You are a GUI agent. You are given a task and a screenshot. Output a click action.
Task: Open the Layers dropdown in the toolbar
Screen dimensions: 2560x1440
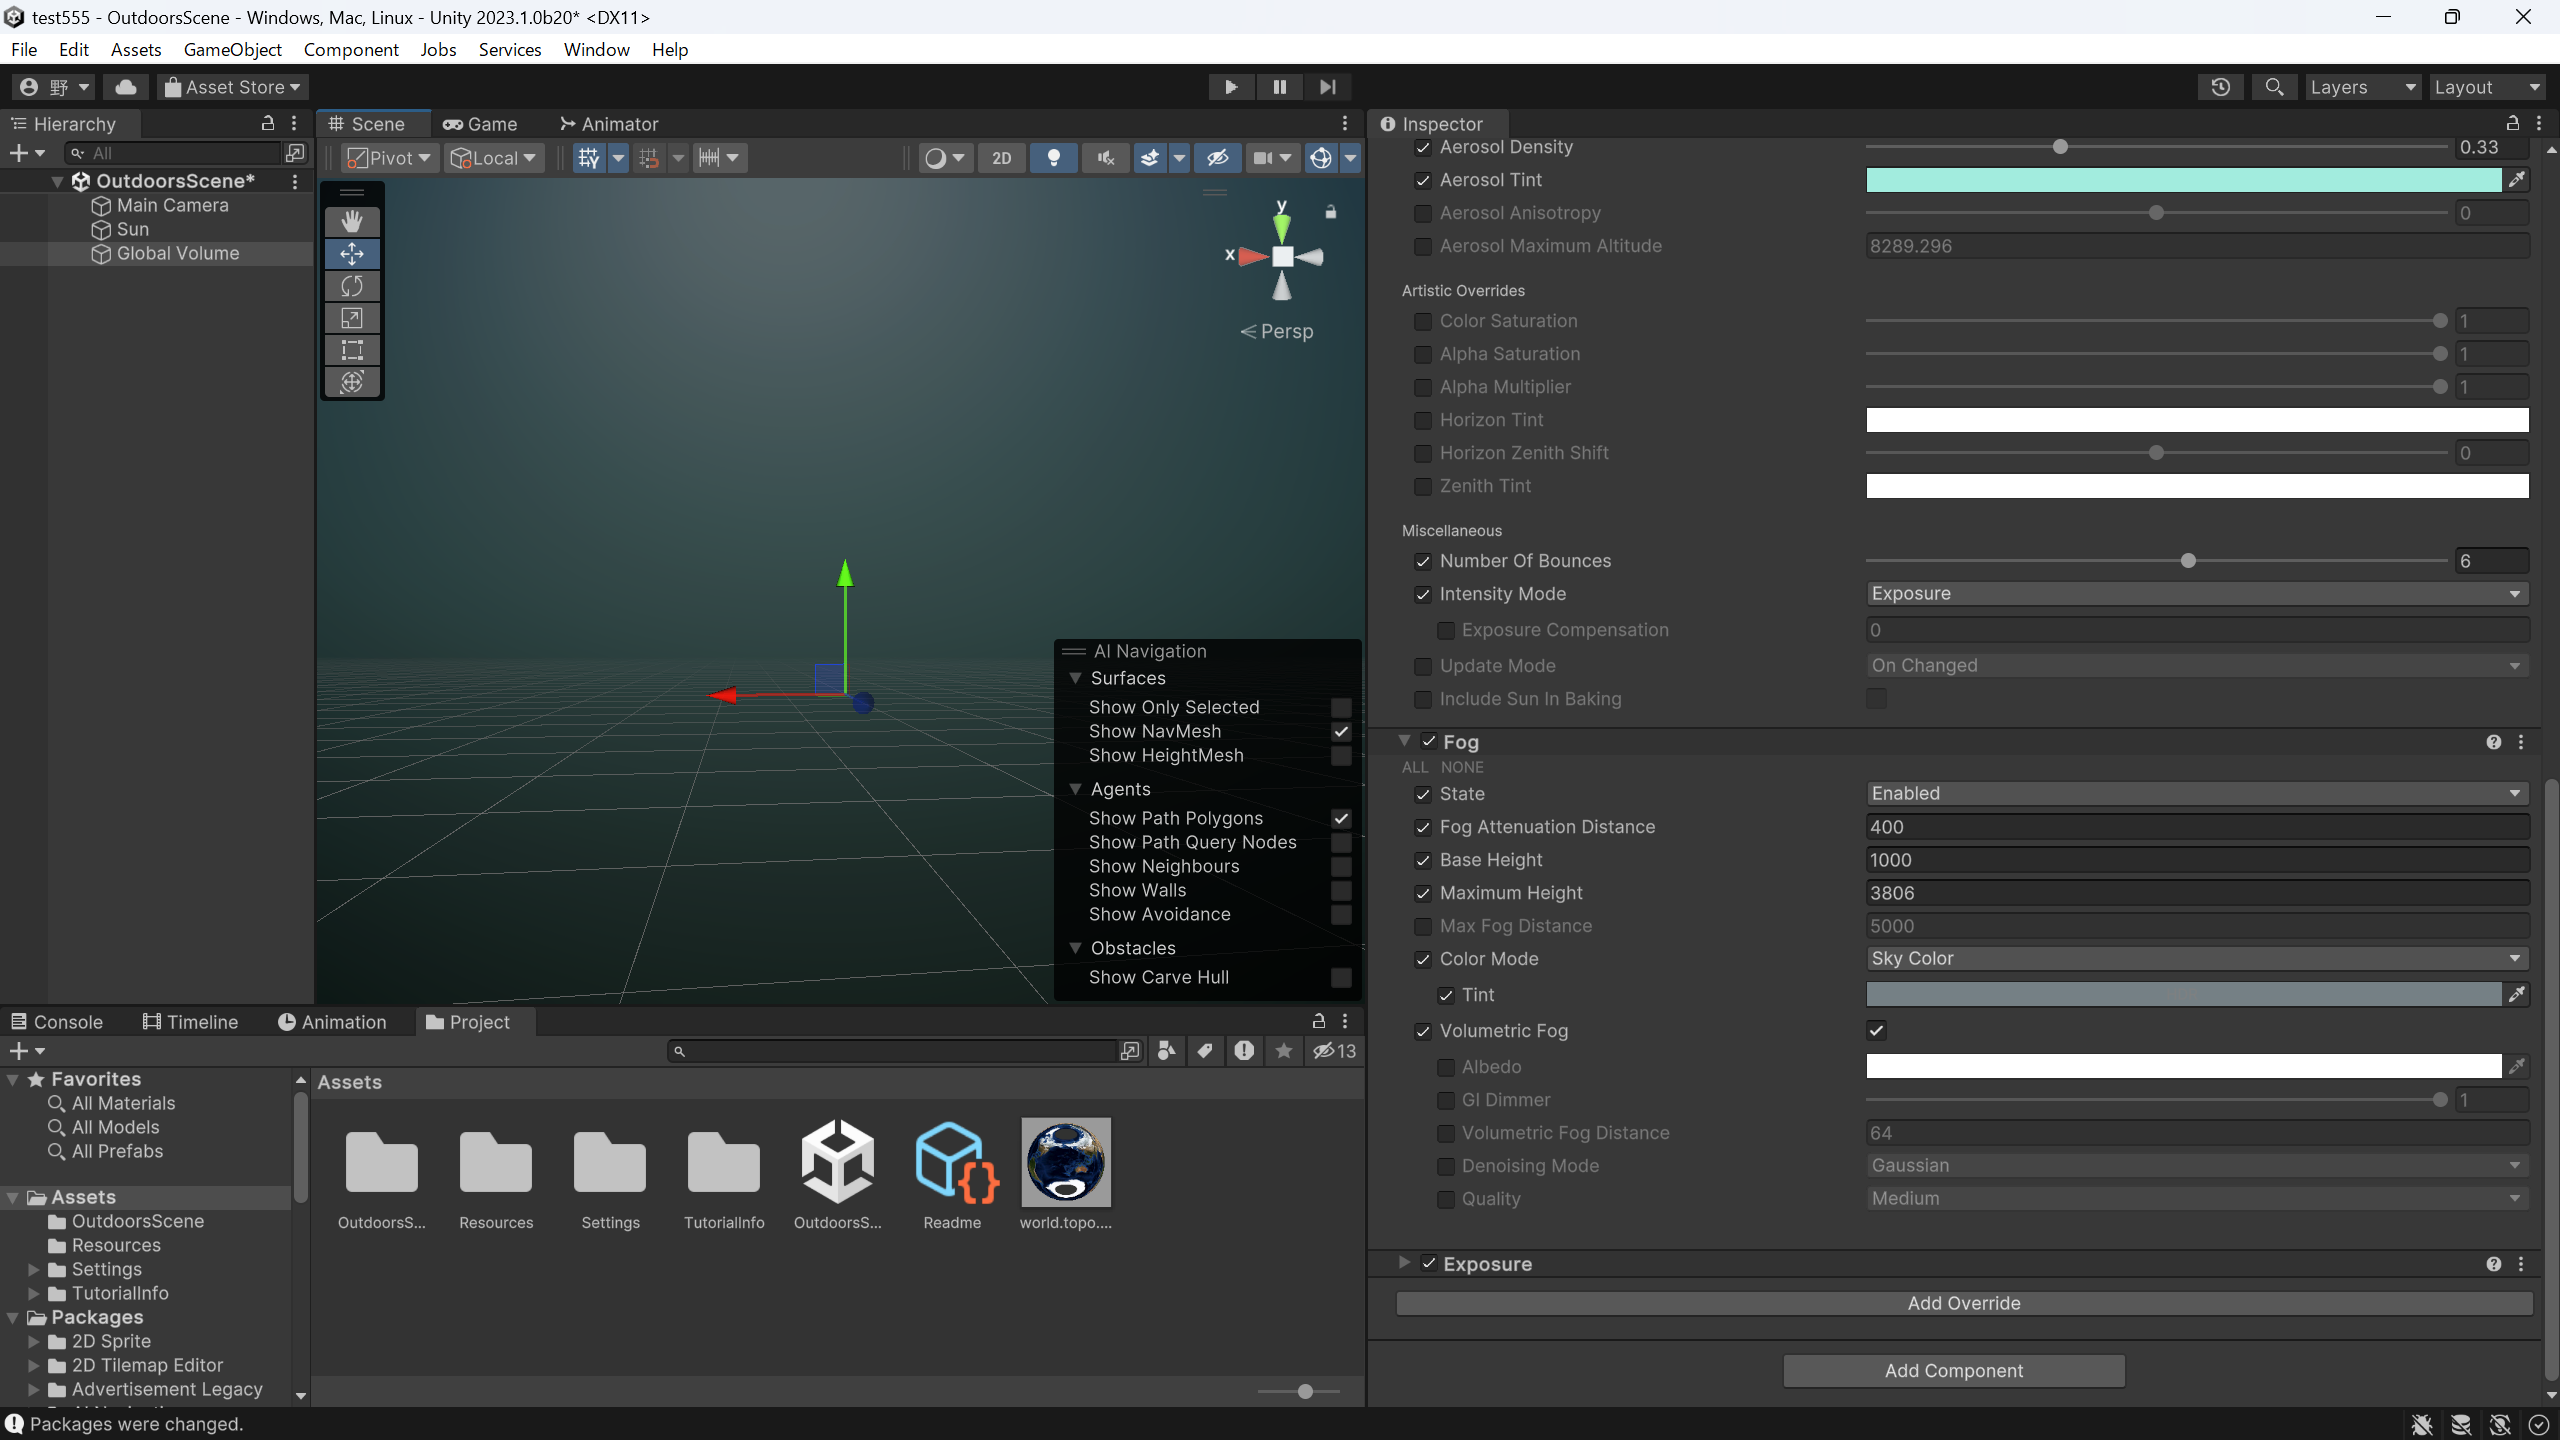coord(2363,87)
